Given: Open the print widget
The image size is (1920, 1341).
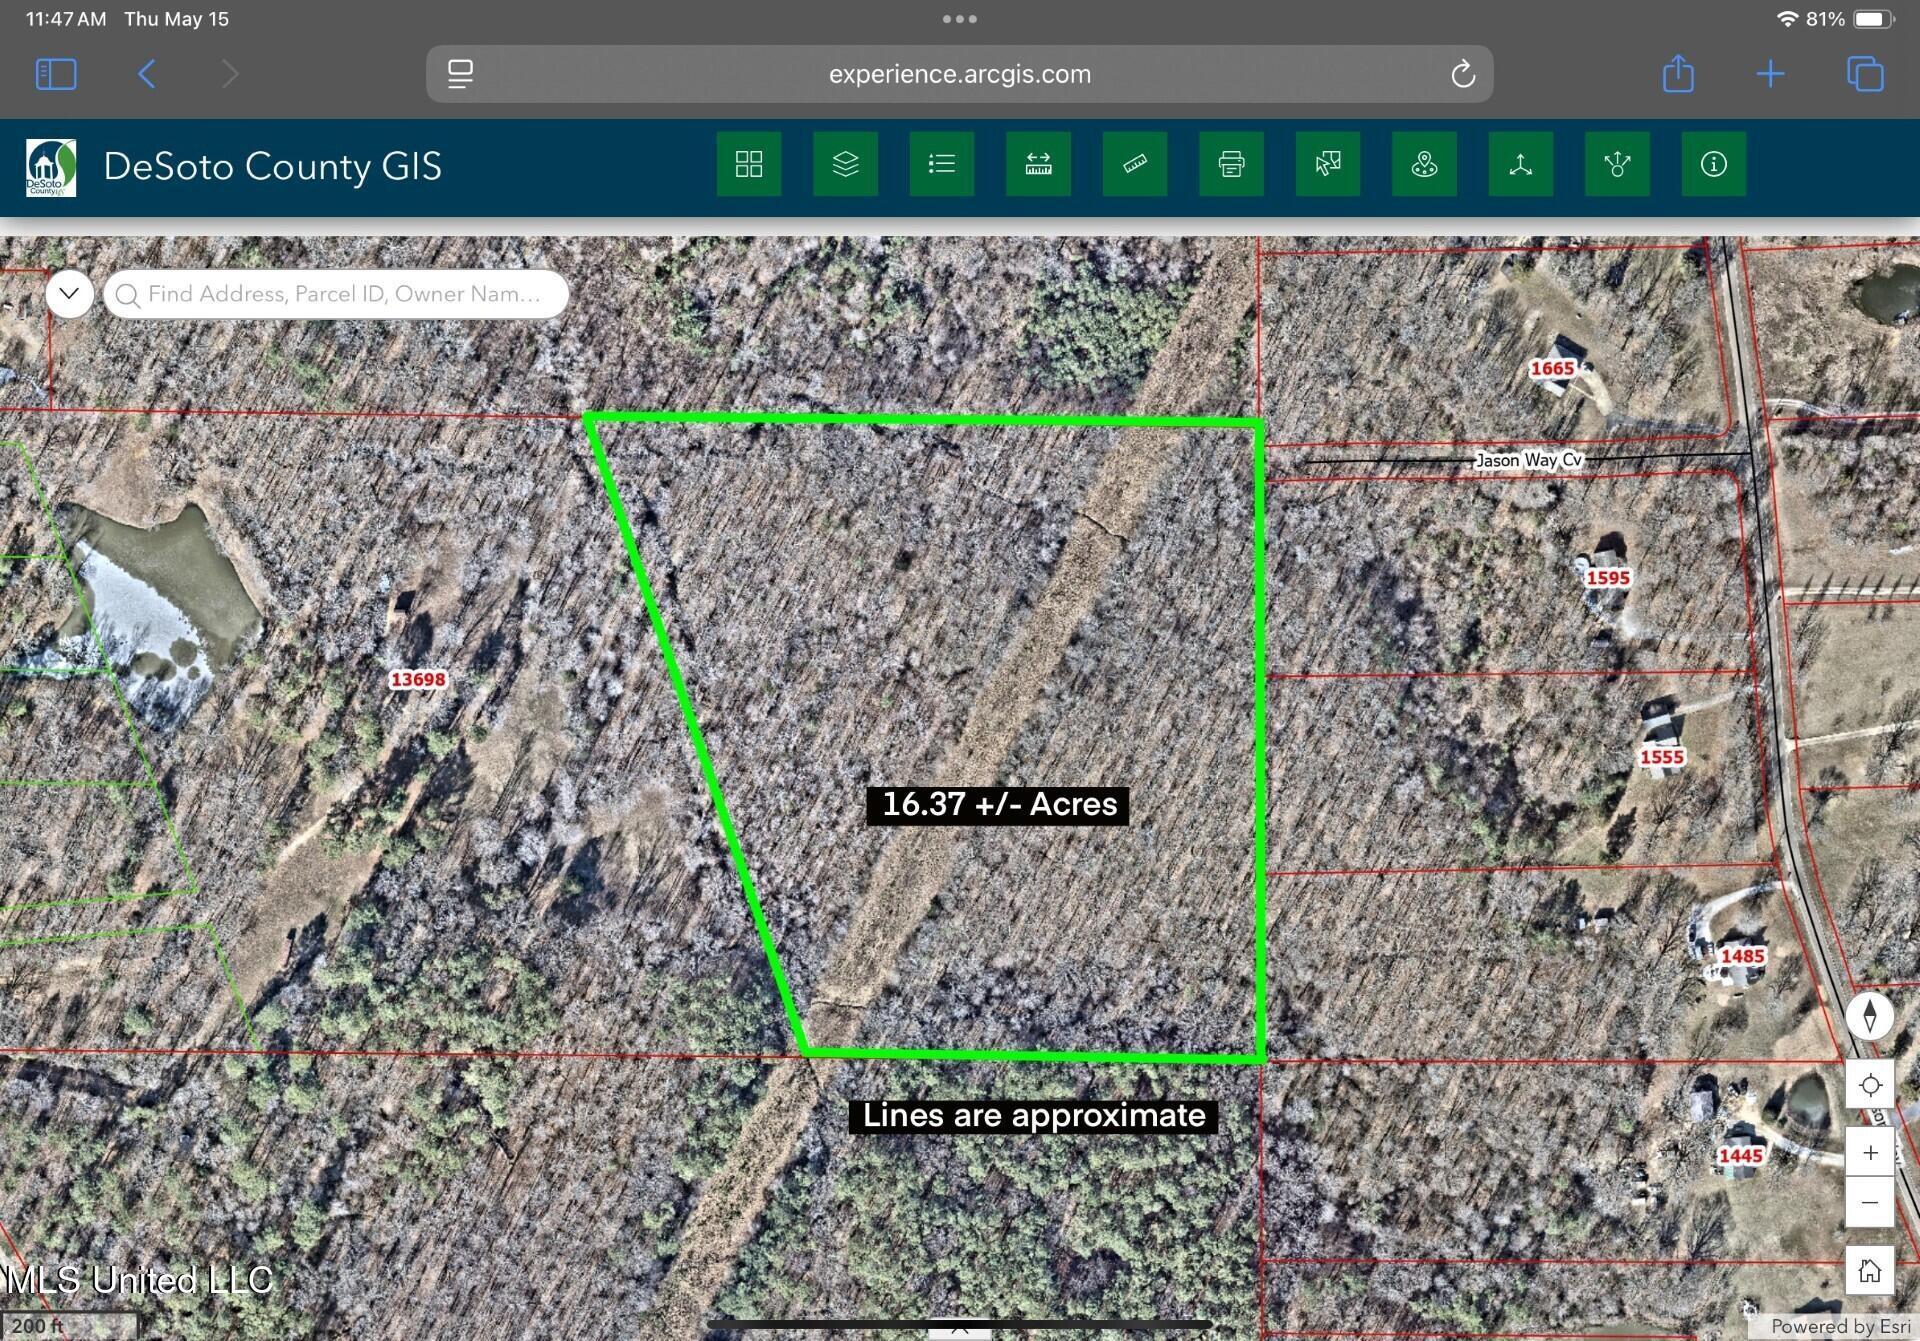Looking at the screenshot, I should [x=1231, y=164].
